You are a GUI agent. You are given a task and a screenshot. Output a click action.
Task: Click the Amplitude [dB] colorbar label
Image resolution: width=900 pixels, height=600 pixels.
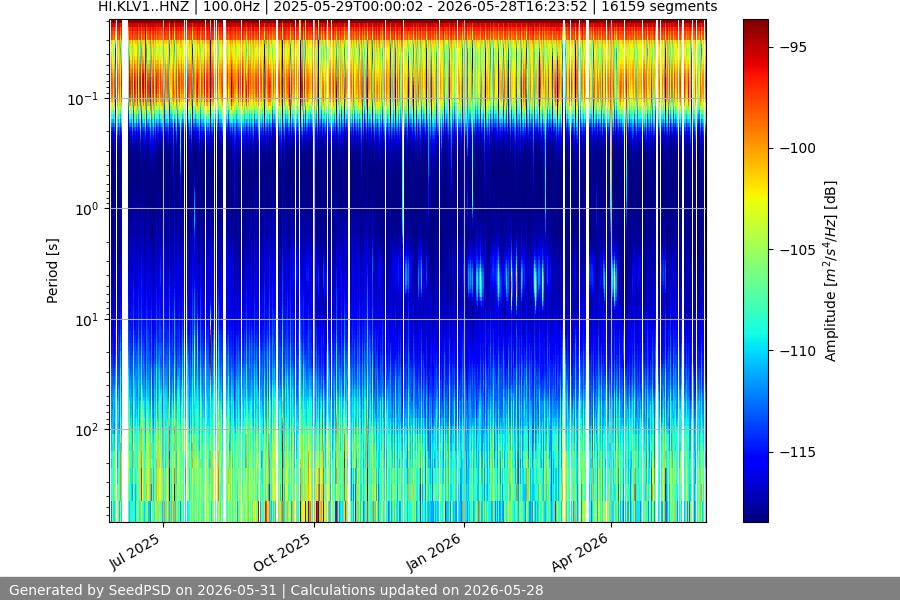pos(831,271)
